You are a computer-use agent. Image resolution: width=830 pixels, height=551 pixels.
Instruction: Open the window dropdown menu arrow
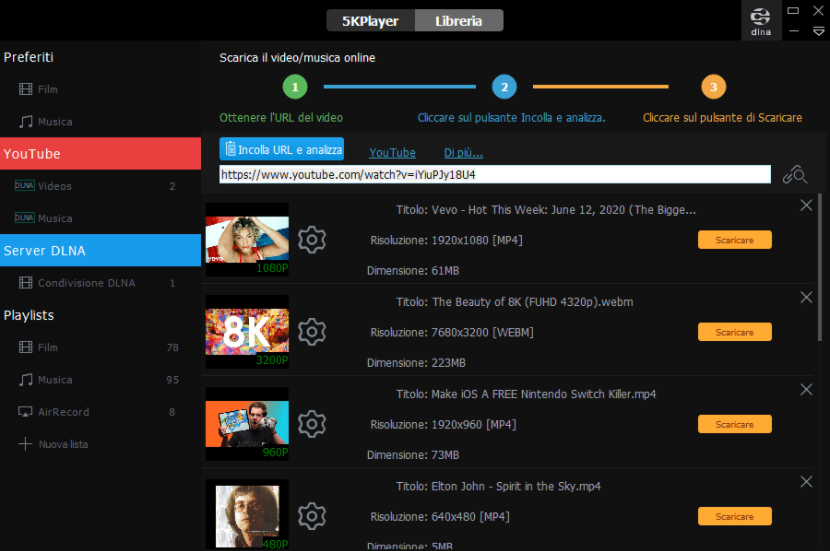(x=818, y=32)
